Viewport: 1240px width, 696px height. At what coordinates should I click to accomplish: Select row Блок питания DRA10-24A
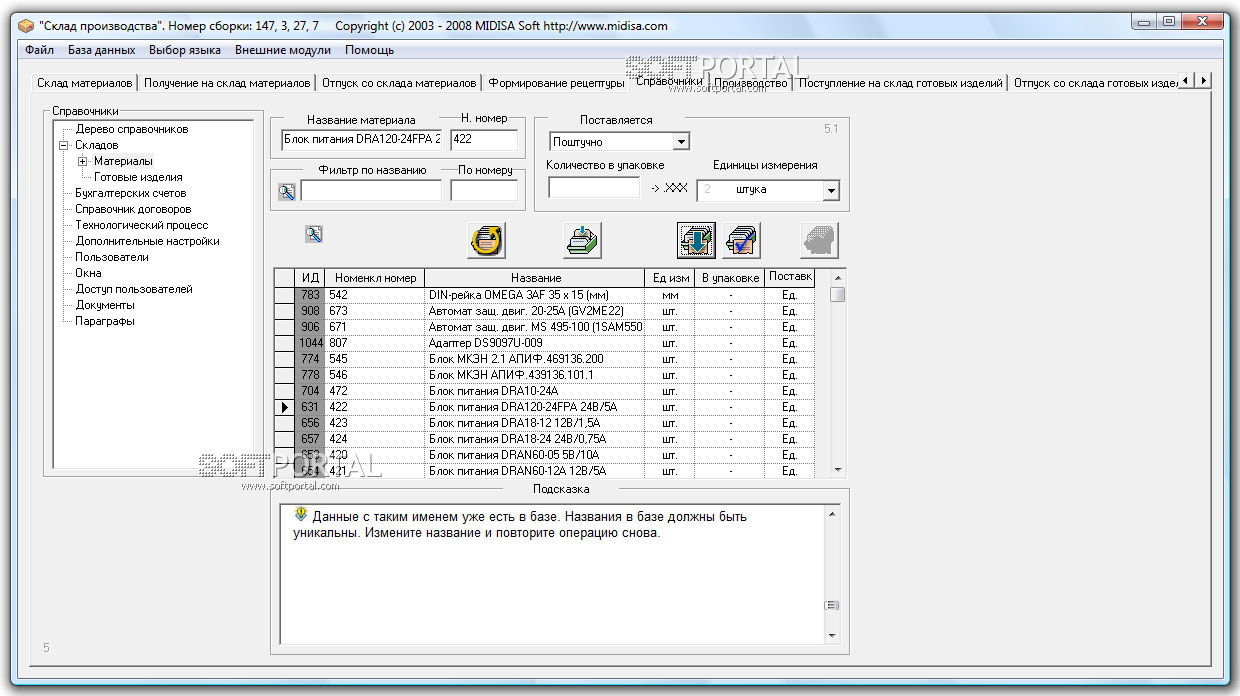click(x=545, y=391)
